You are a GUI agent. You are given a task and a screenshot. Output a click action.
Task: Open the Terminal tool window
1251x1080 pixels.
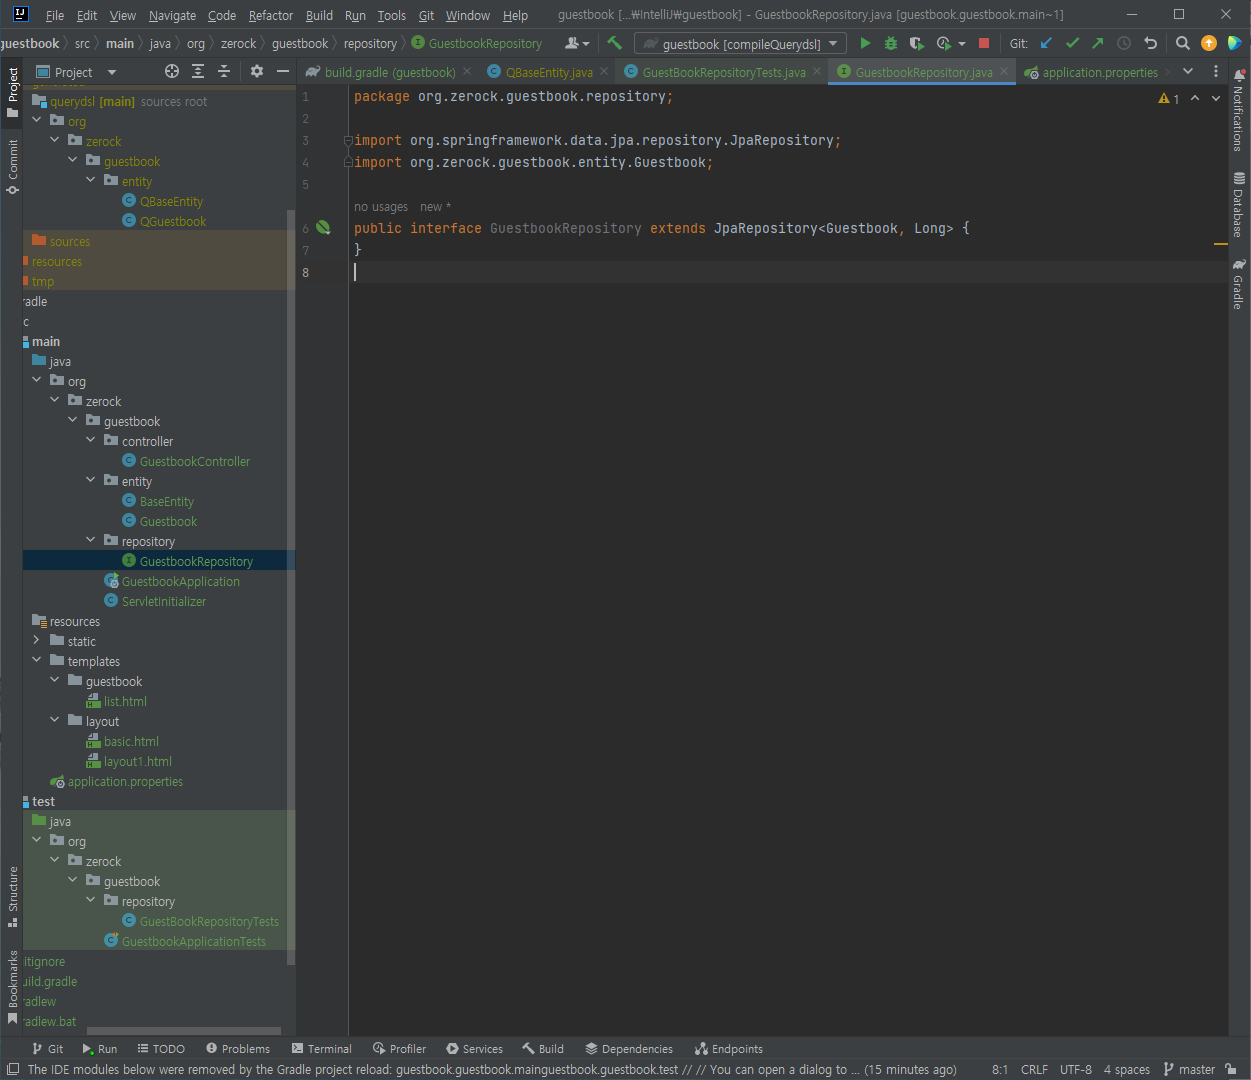321,1049
